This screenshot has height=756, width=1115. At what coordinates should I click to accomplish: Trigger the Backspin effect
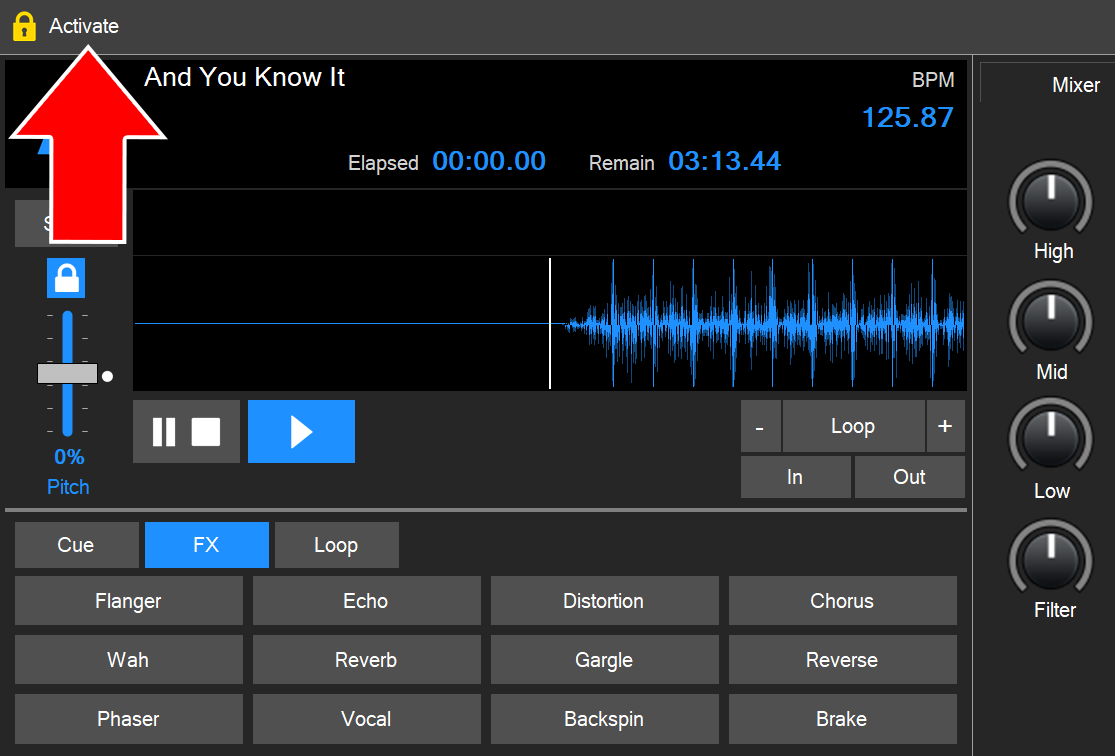pos(604,719)
